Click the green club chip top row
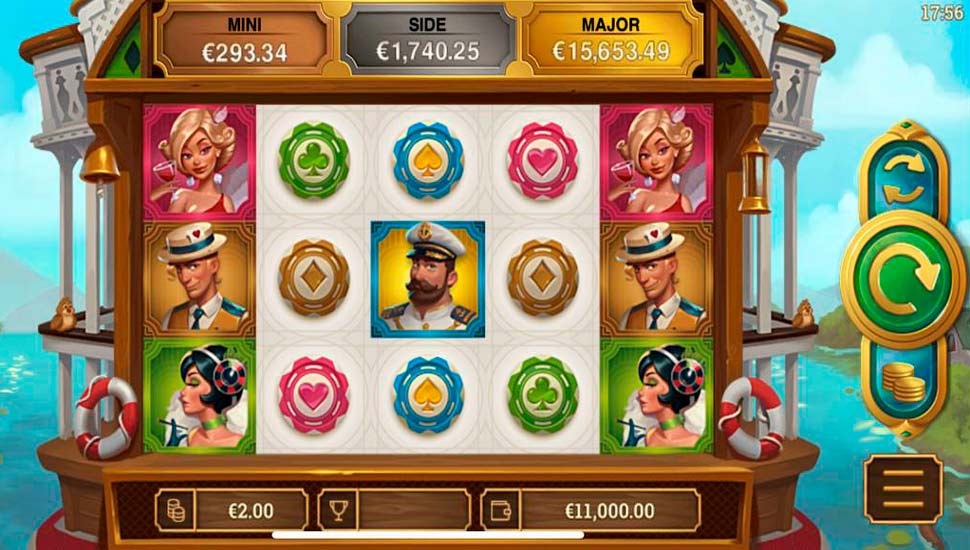Viewport: 970px width, 550px height. [314, 161]
